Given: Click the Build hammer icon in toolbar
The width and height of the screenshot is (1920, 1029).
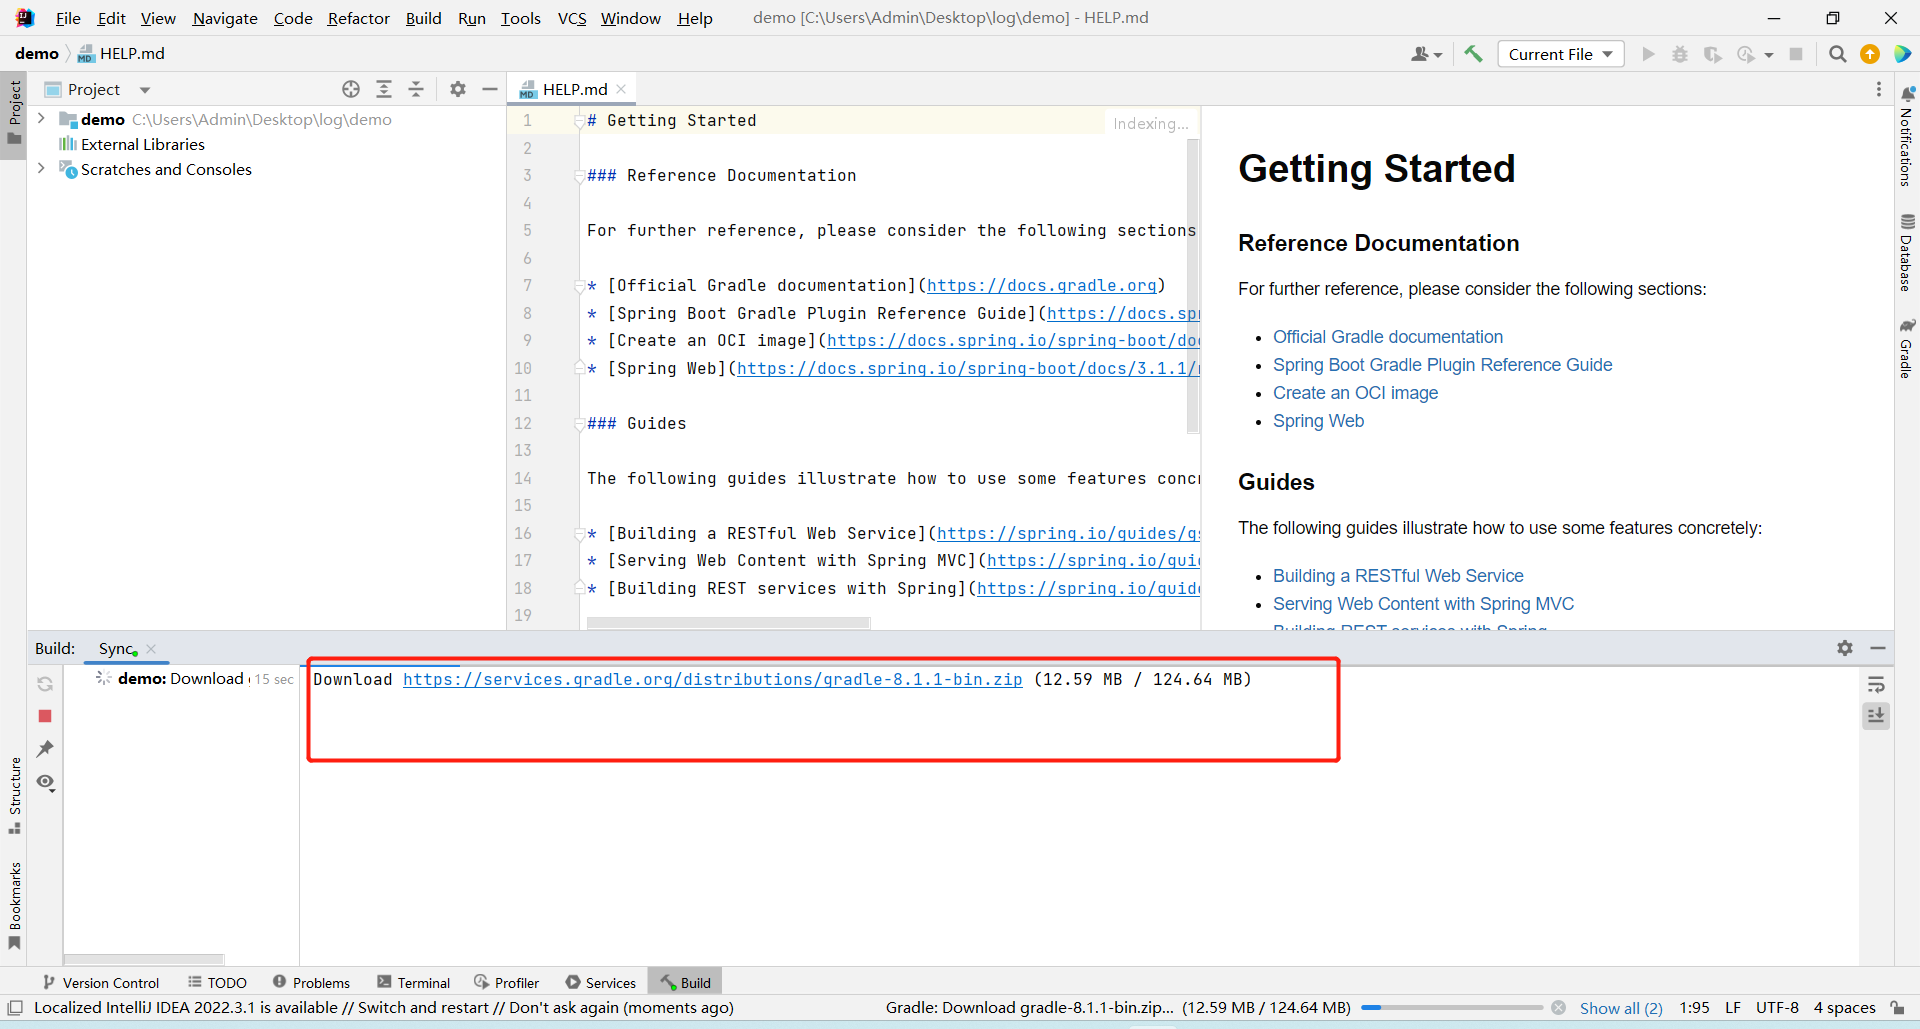Looking at the screenshot, I should (1473, 54).
